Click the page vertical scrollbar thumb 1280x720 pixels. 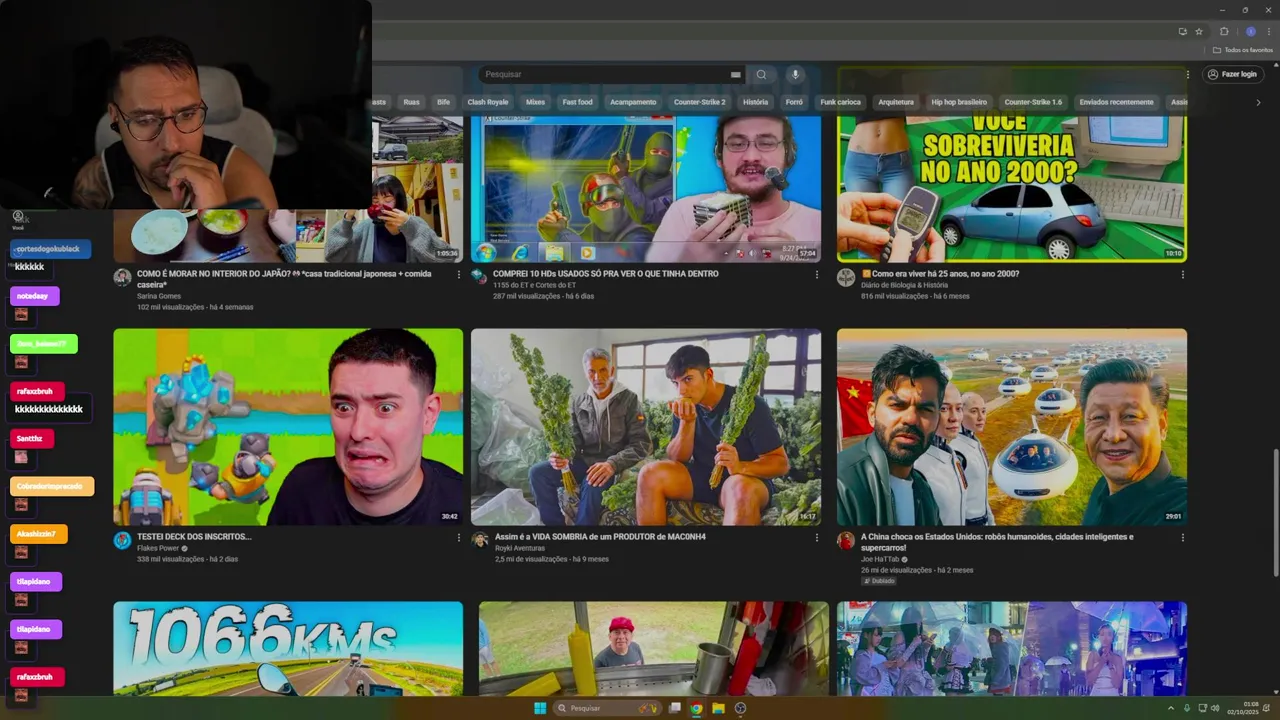[1275, 512]
